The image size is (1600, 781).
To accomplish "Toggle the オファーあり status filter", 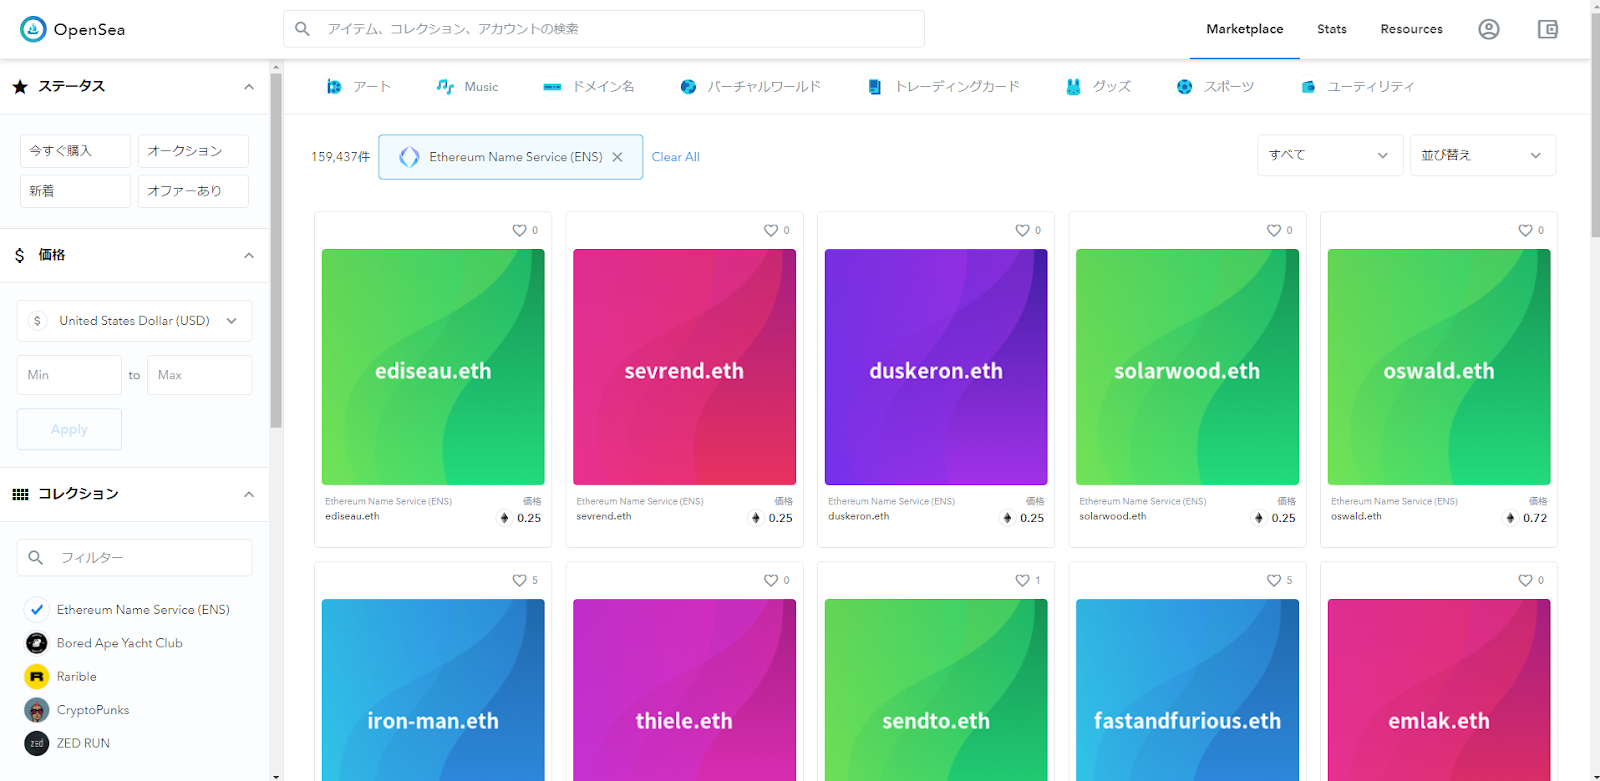I will coord(193,191).
